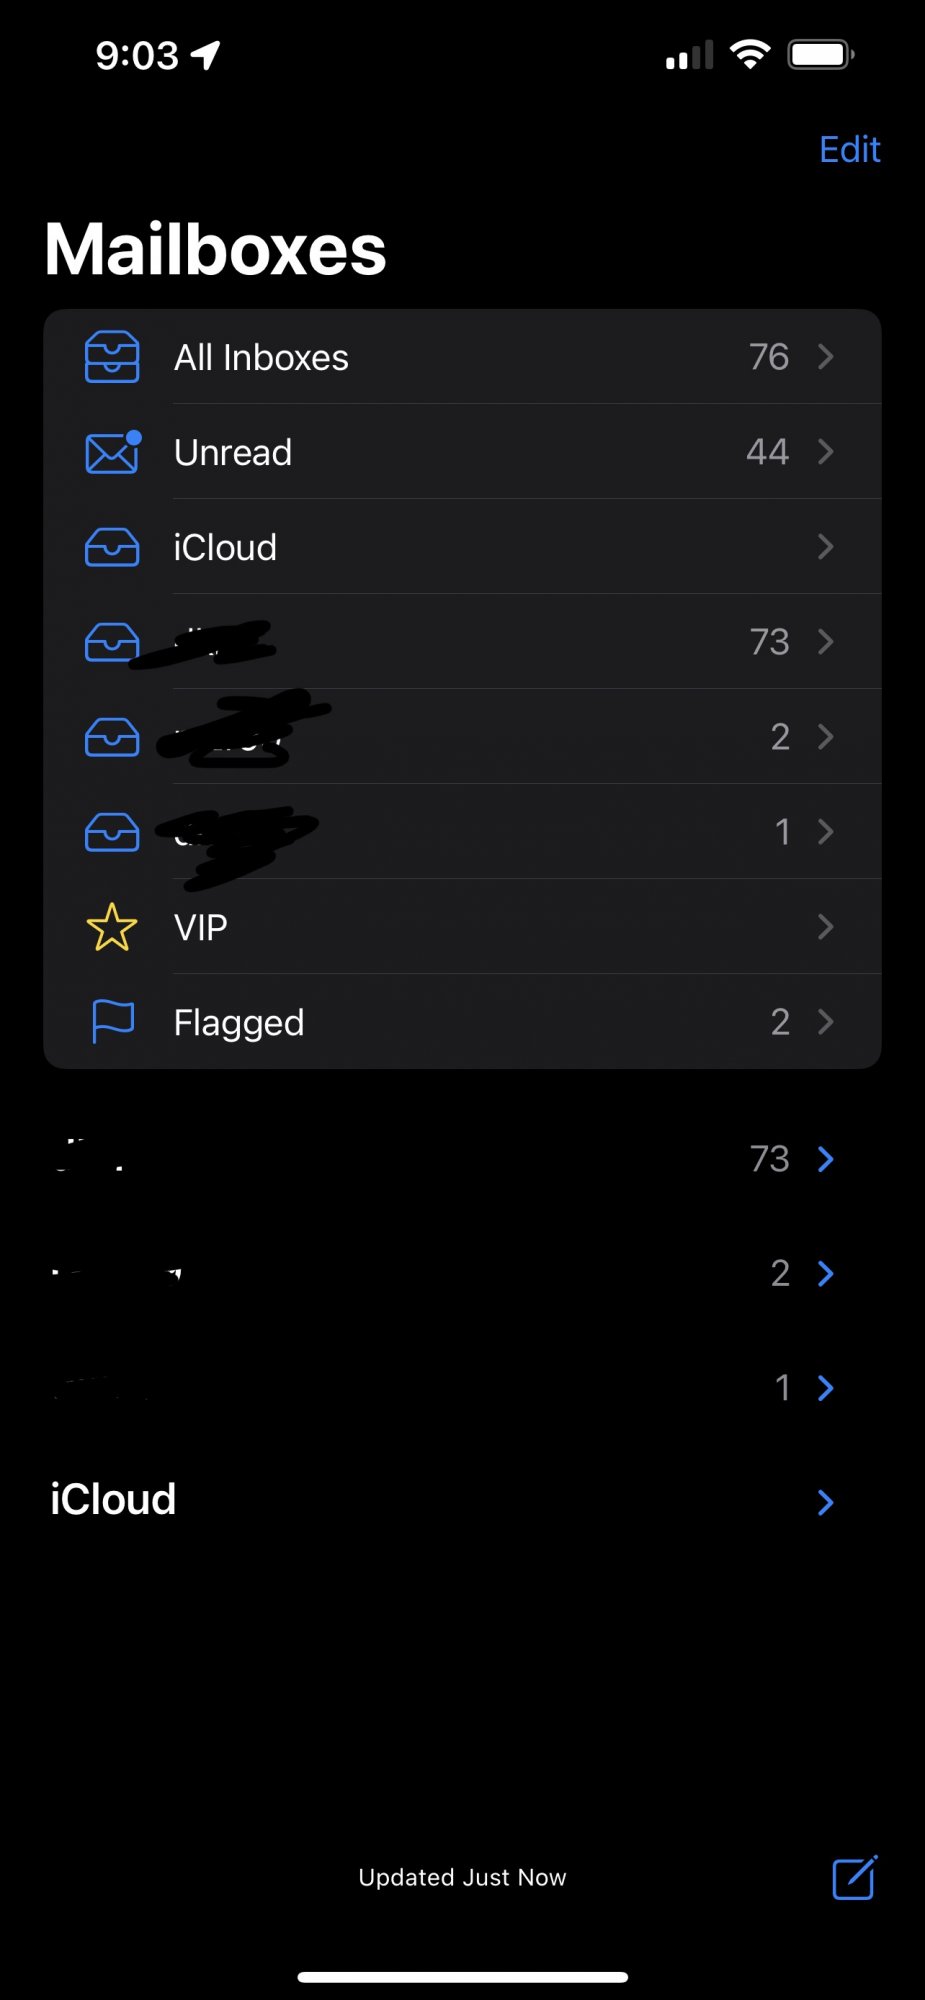Tap the iCloud inbox tray icon
Screen dimensions: 925x2000
pos(112,547)
